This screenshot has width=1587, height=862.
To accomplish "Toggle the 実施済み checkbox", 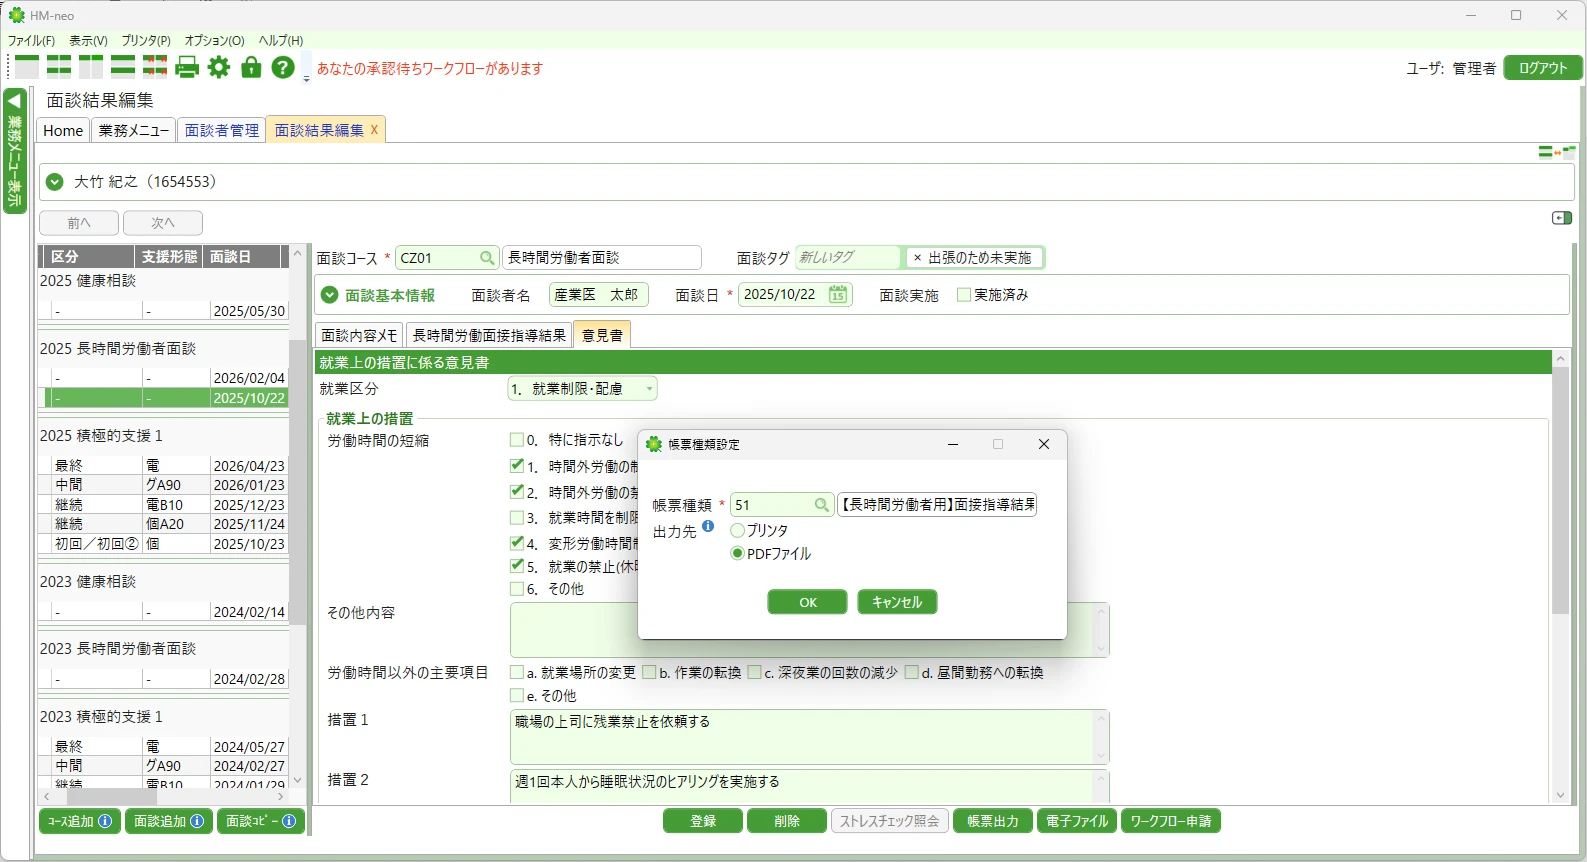I will (x=964, y=295).
